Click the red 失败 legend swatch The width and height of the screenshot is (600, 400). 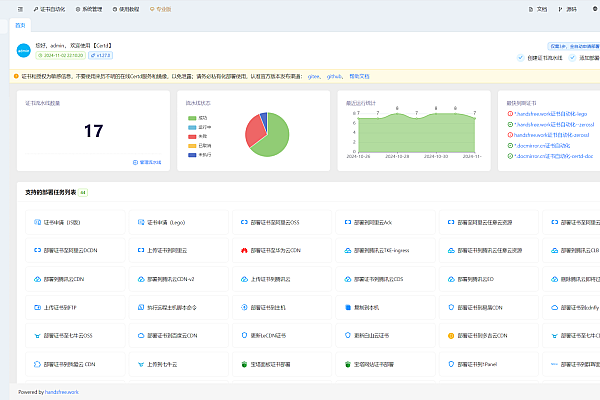[192, 136]
